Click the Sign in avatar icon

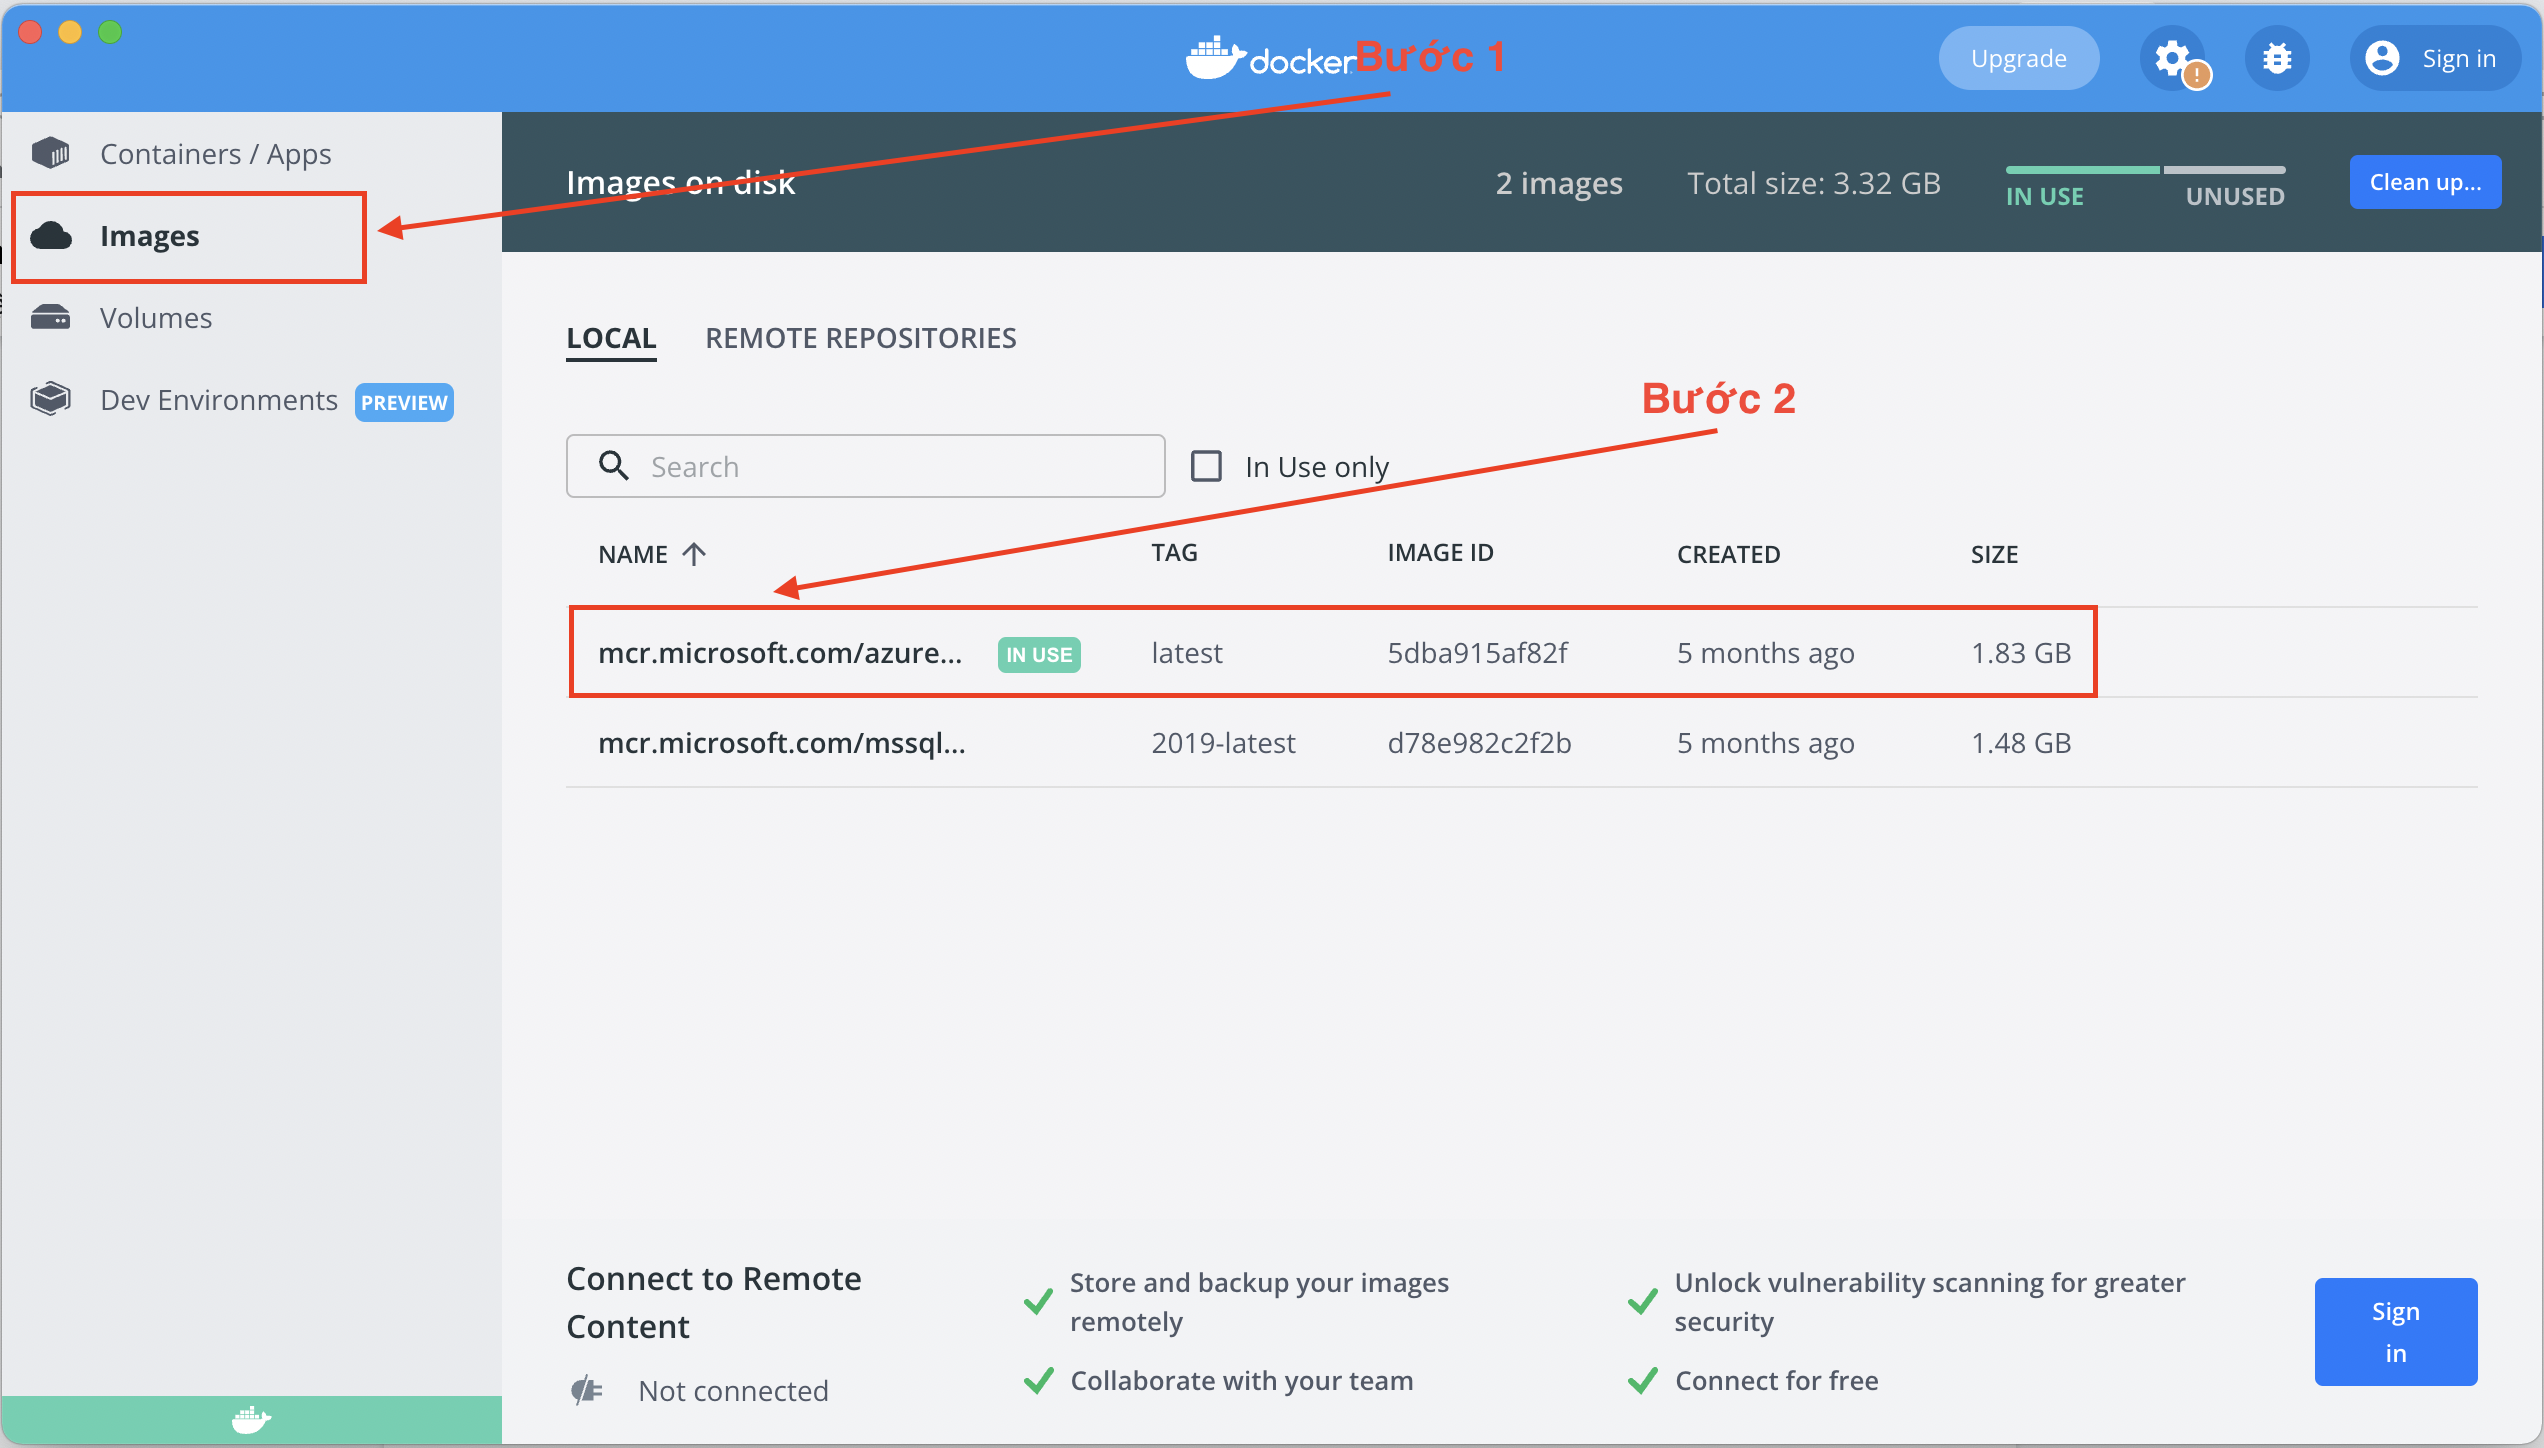[x=2382, y=58]
